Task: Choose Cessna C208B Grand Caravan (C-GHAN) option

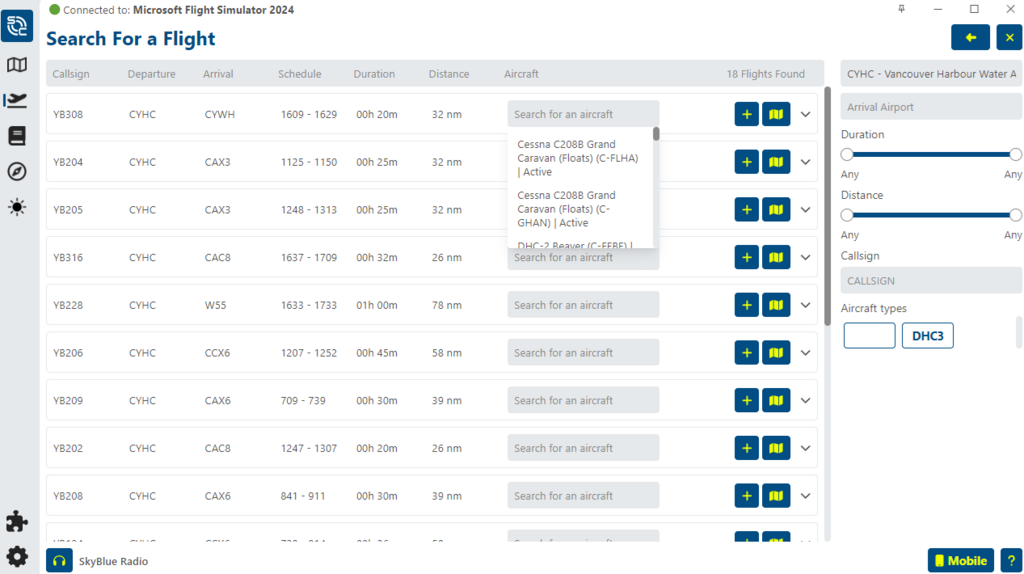Action: (579, 209)
